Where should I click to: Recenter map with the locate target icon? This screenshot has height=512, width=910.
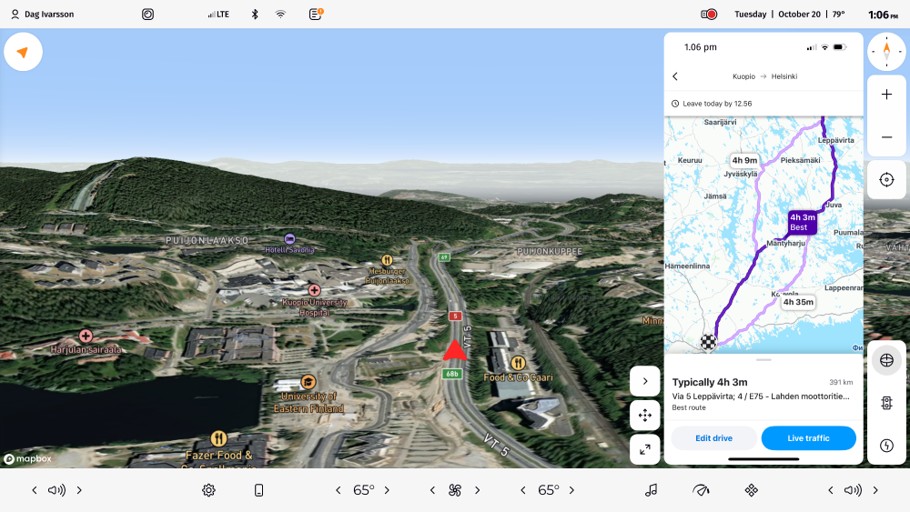coord(886,180)
